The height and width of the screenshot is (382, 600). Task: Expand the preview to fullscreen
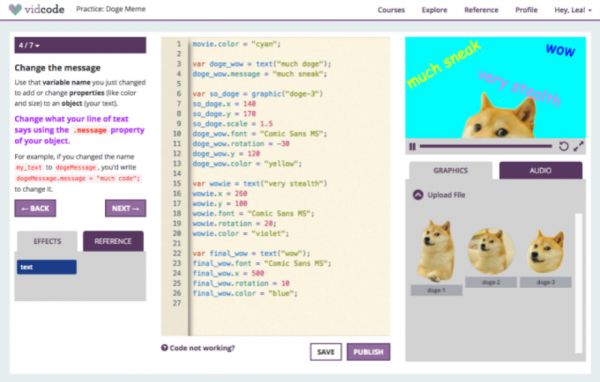point(578,146)
